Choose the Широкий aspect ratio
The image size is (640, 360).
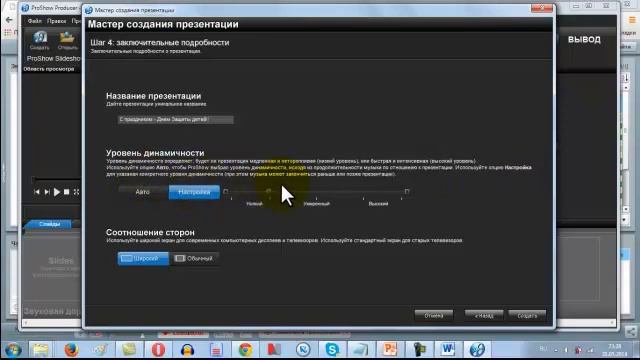pyautogui.click(x=143, y=258)
